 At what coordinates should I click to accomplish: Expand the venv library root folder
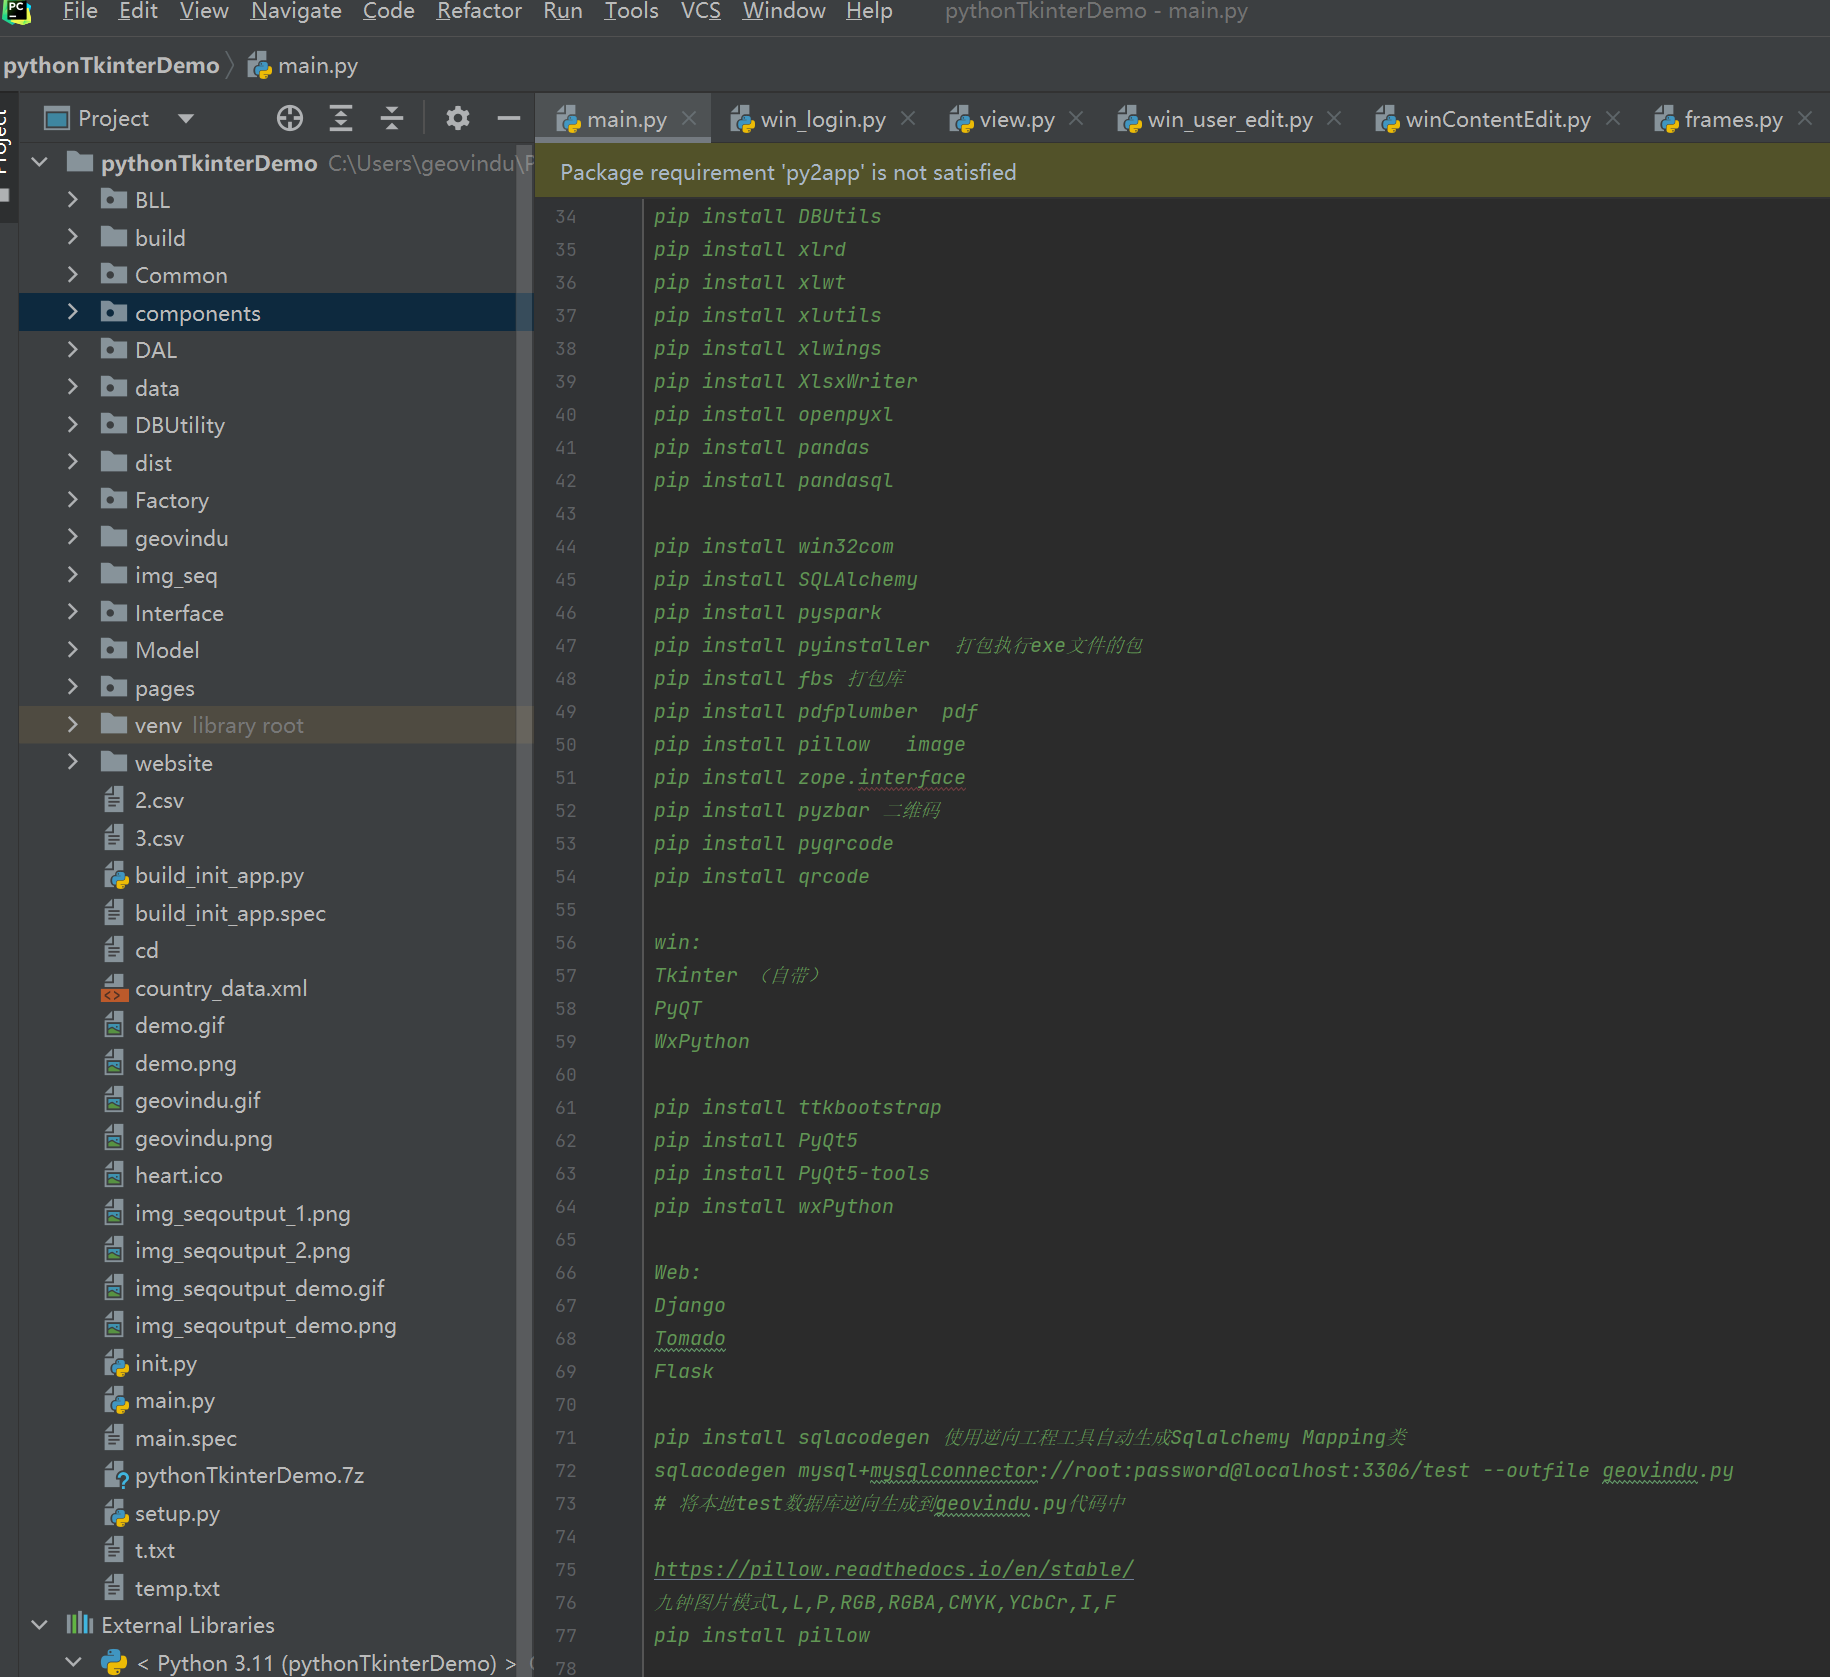[72, 725]
